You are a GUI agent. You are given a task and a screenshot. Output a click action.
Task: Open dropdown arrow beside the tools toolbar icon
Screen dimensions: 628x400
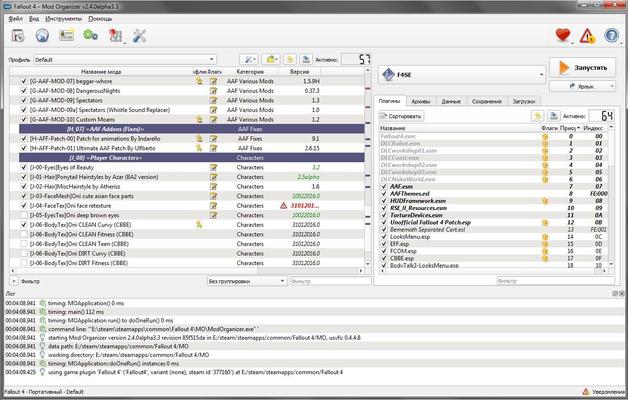point(124,42)
